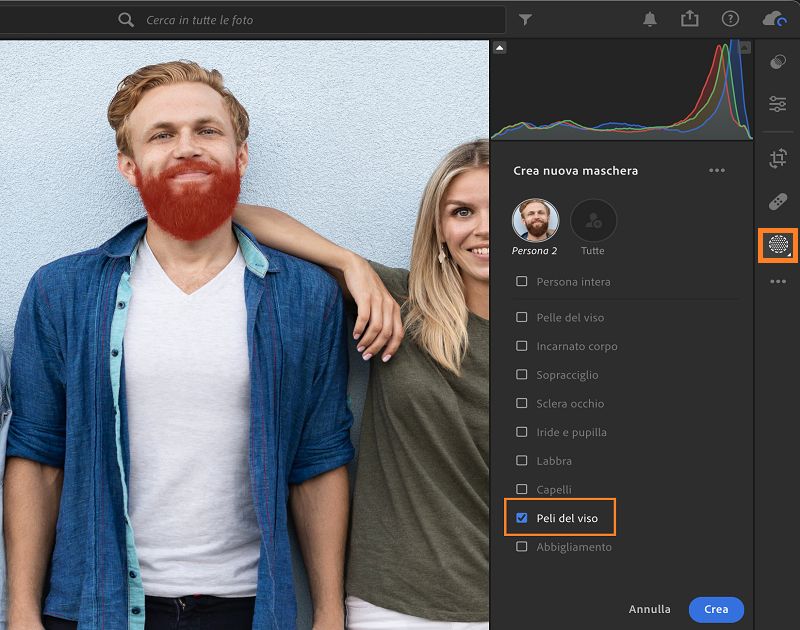Viewport: 800px width, 630px height.
Task: Select the healing brush tool
Action: click(x=778, y=202)
